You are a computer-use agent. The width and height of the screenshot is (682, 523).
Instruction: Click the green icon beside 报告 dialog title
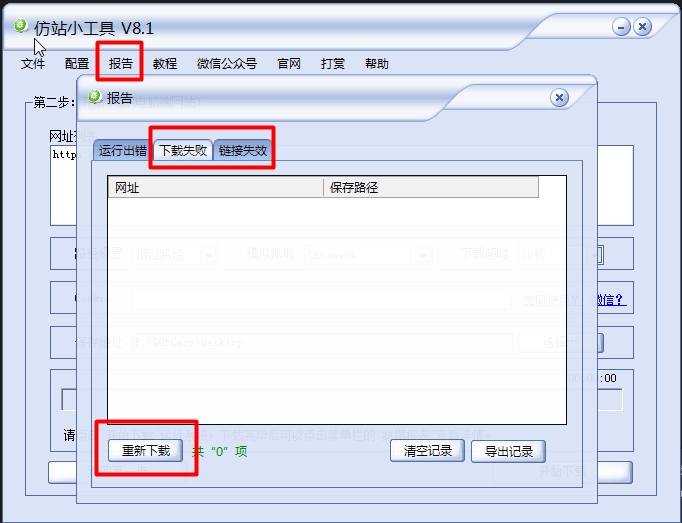click(x=94, y=96)
